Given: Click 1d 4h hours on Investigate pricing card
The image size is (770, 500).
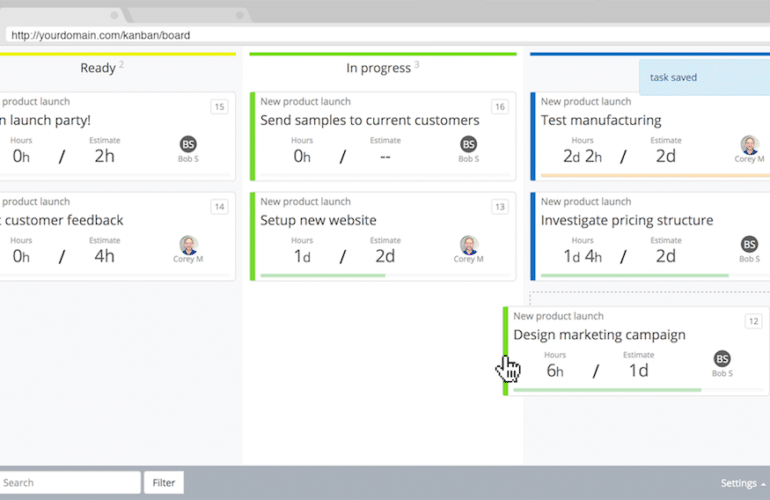Looking at the screenshot, I should (582, 256).
